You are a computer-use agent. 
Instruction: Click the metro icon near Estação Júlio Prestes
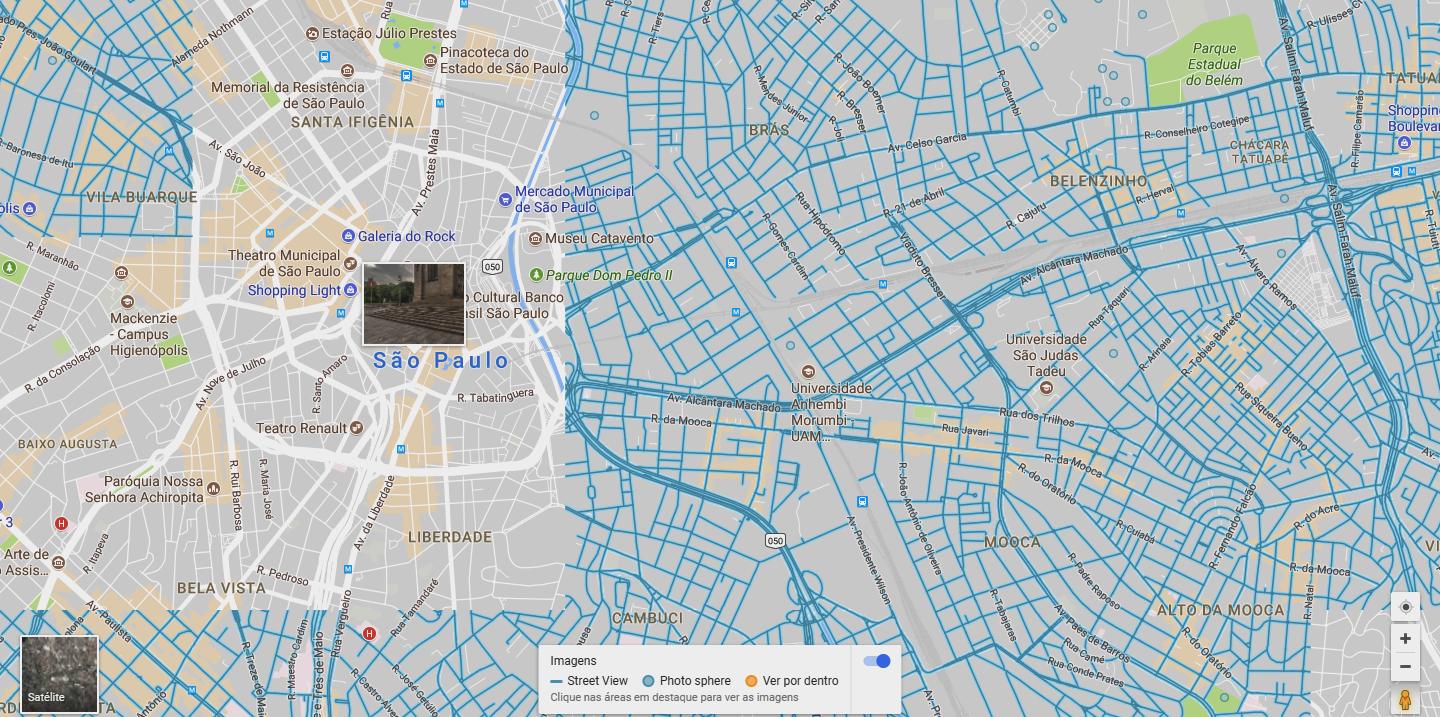coord(438,102)
